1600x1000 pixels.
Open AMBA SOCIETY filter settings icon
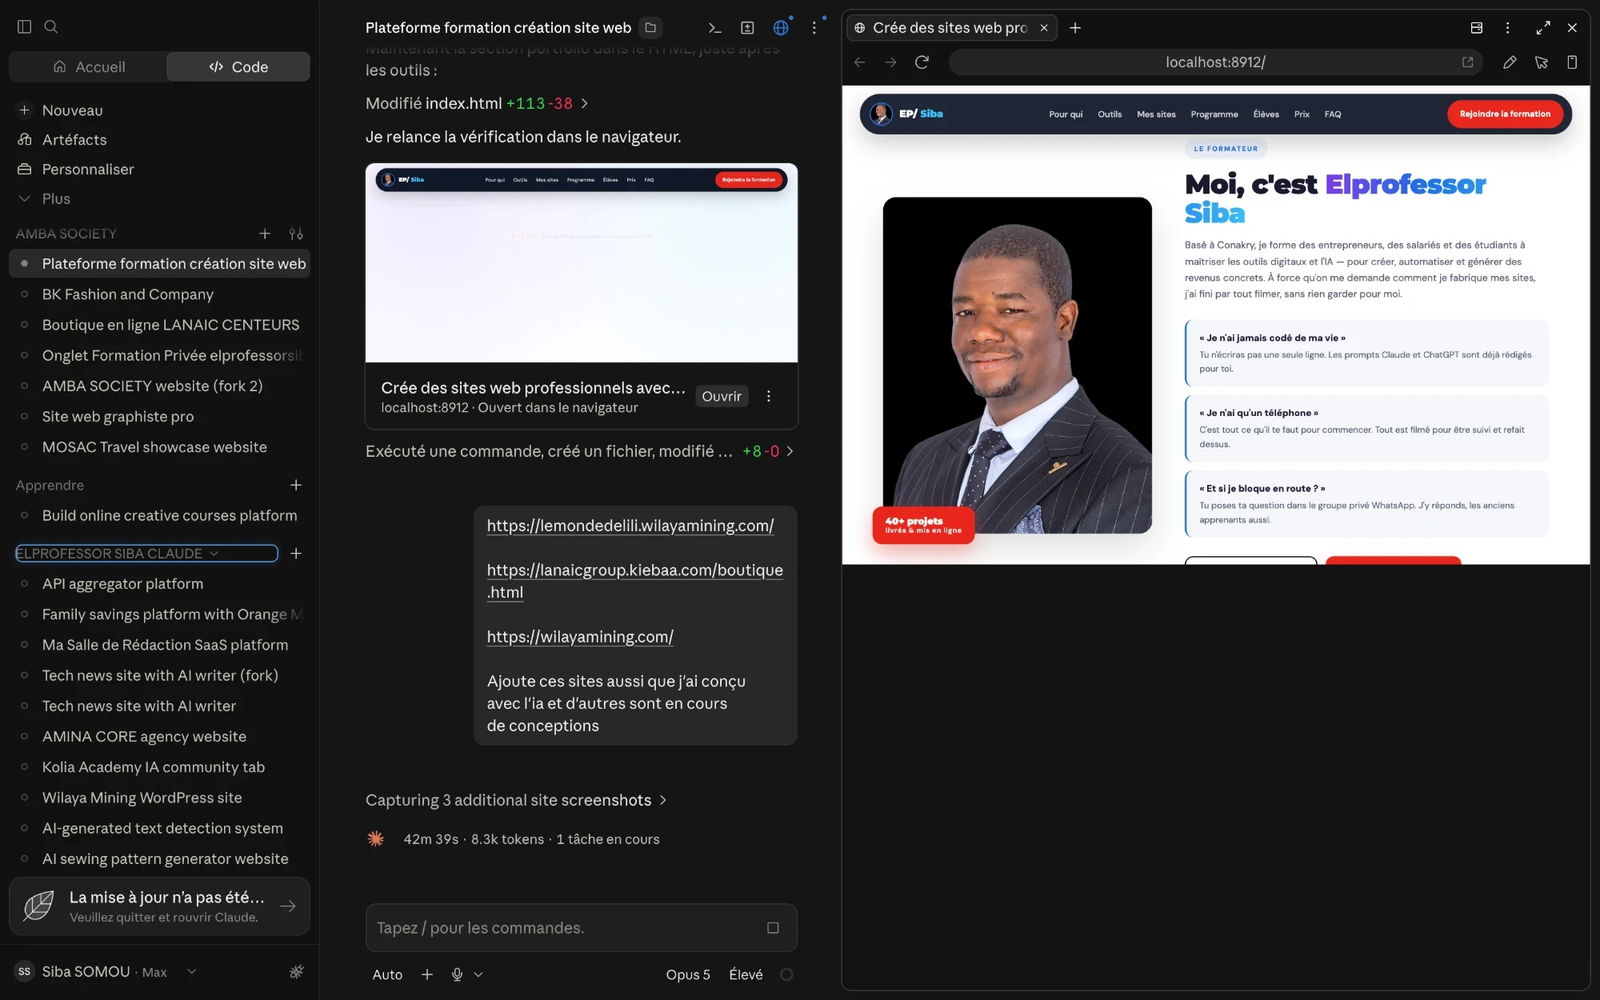pyautogui.click(x=296, y=234)
